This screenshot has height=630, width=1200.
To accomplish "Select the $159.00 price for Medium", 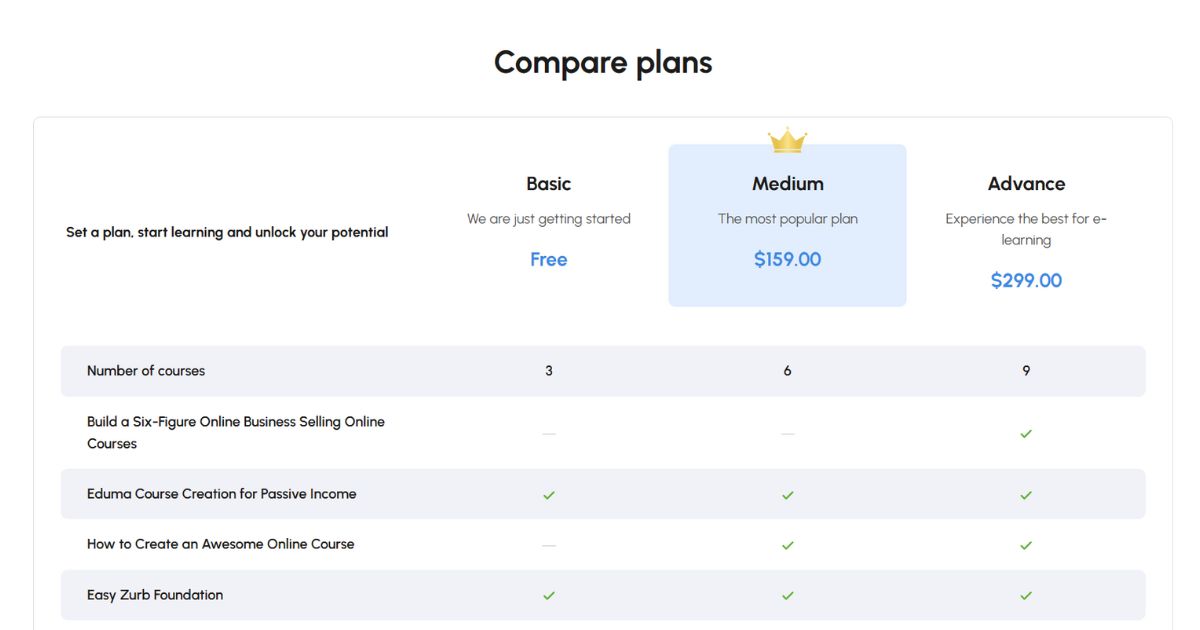I will (787, 259).
